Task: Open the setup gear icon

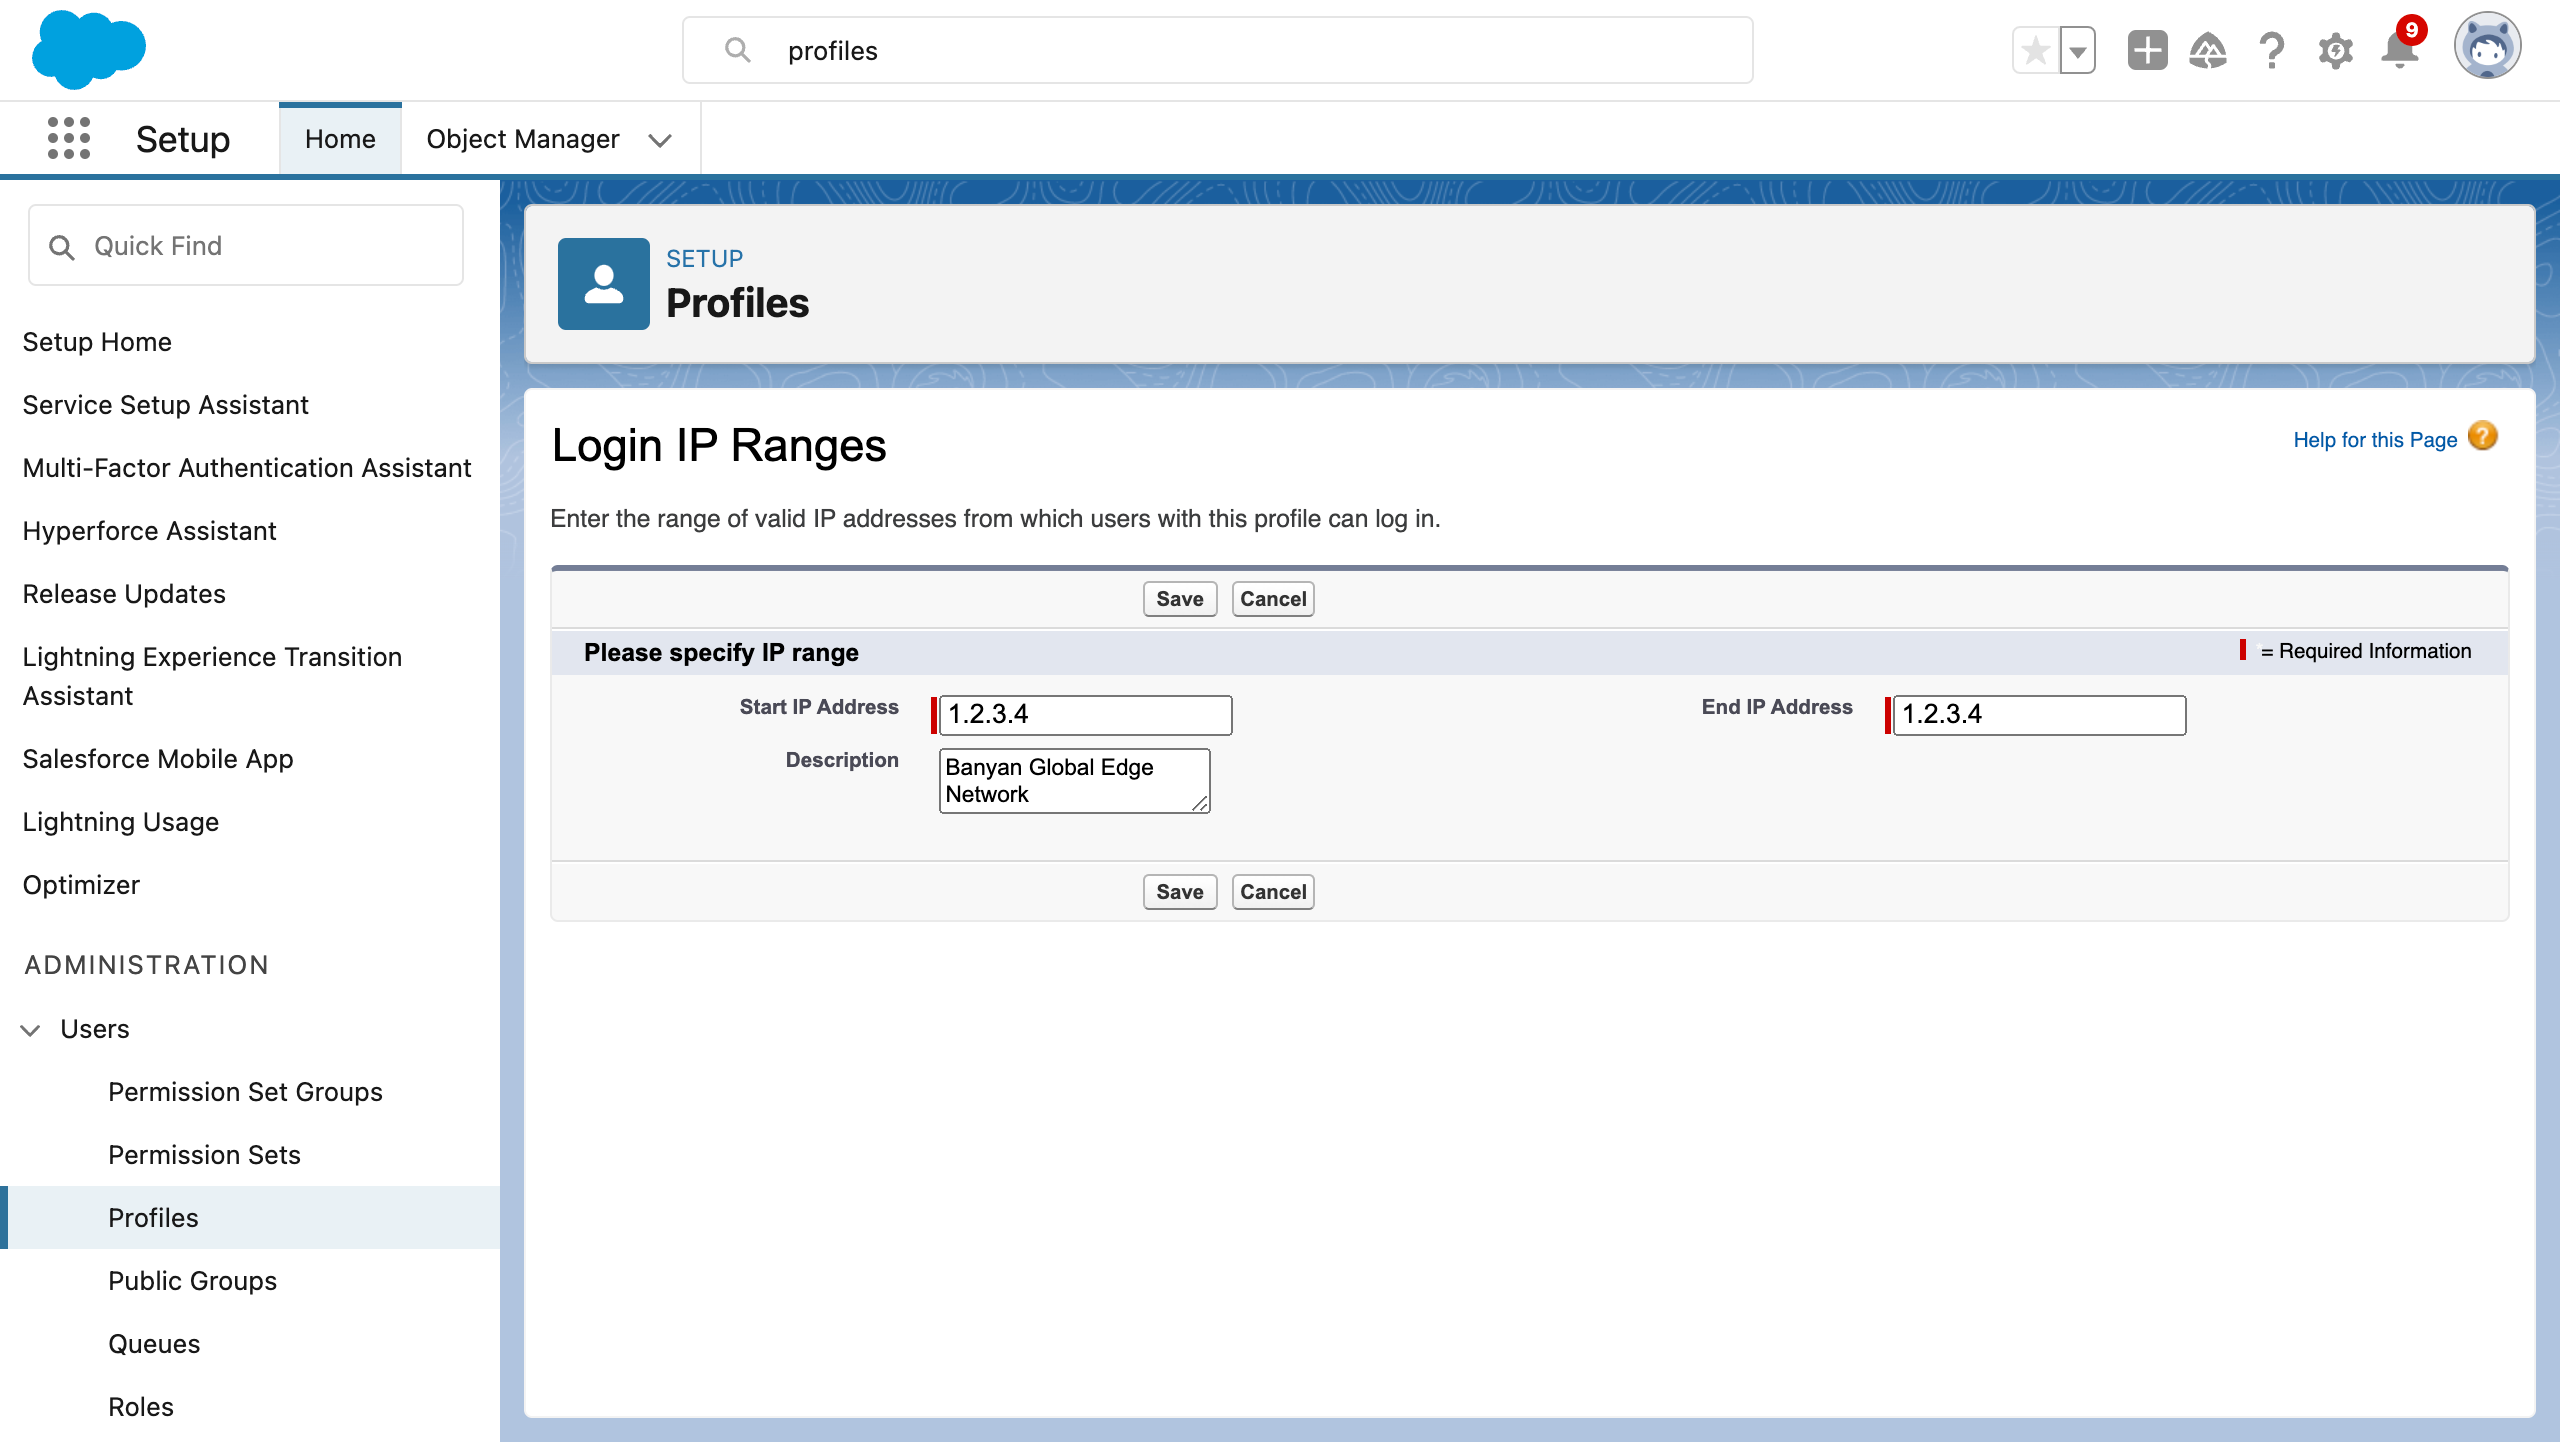Action: (2335, 50)
